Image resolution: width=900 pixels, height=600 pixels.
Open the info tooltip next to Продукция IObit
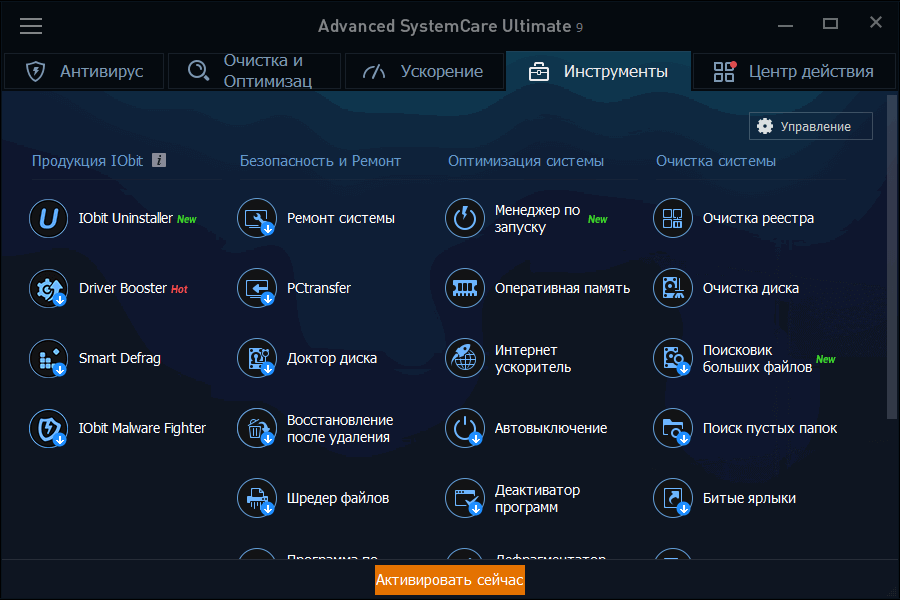pos(158,160)
